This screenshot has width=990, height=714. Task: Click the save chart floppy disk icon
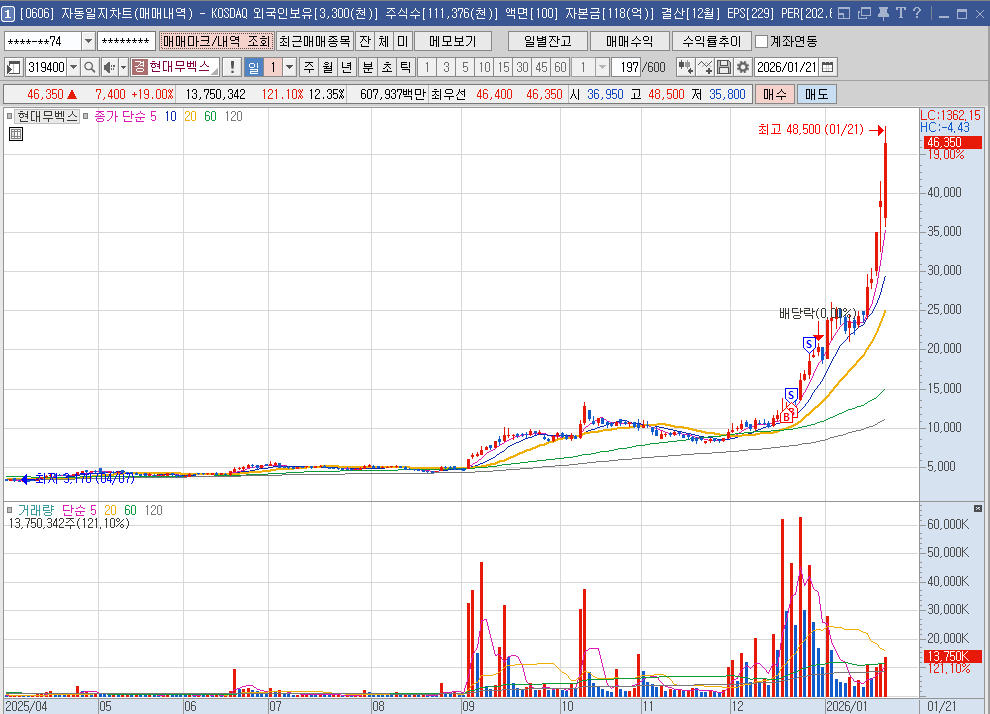click(724, 67)
